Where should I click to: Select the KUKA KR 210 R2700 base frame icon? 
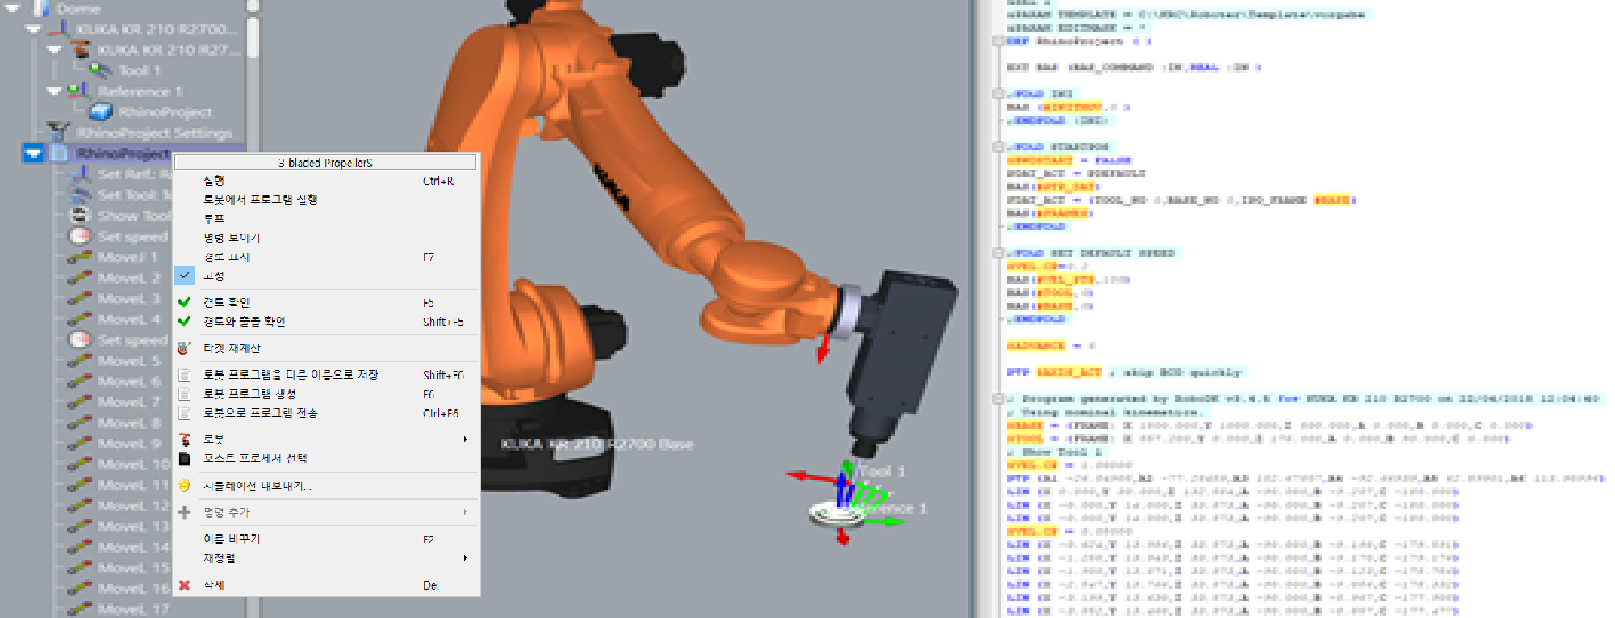point(59,28)
